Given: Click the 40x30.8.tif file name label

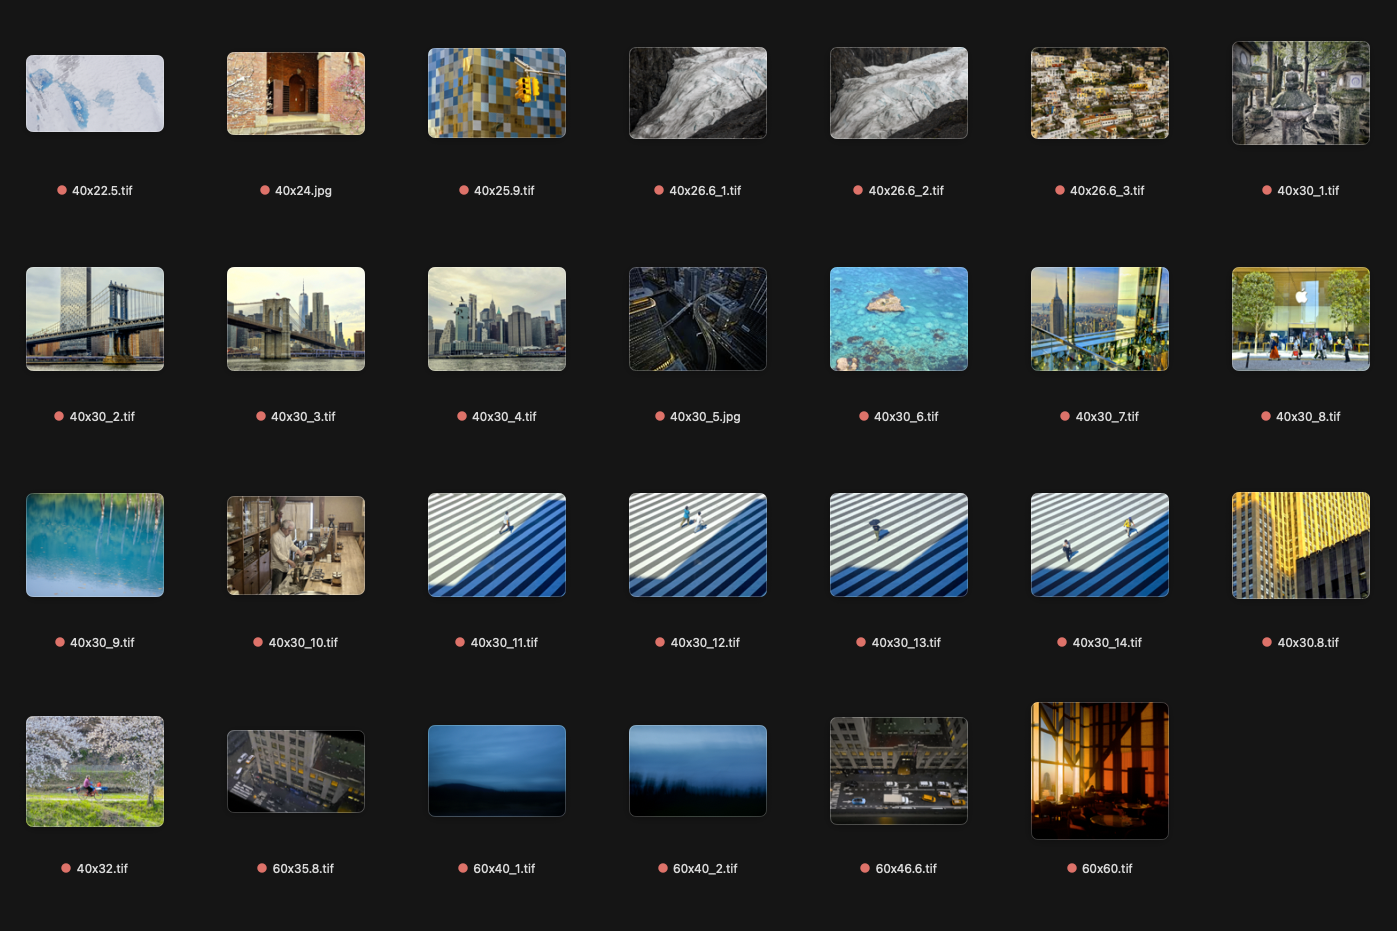Looking at the screenshot, I should [x=1308, y=642].
